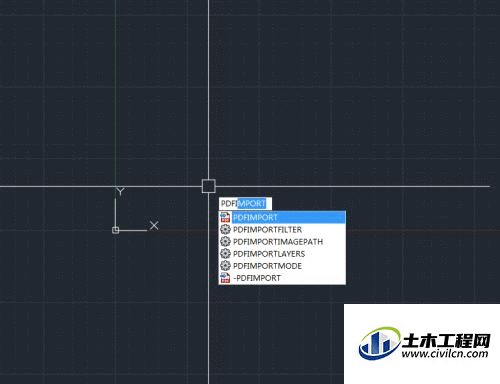Click the blue building logo icon in the watermark
The height and width of the screenshot is (384, 500).
pyautogui.click(x=380, y=343)
